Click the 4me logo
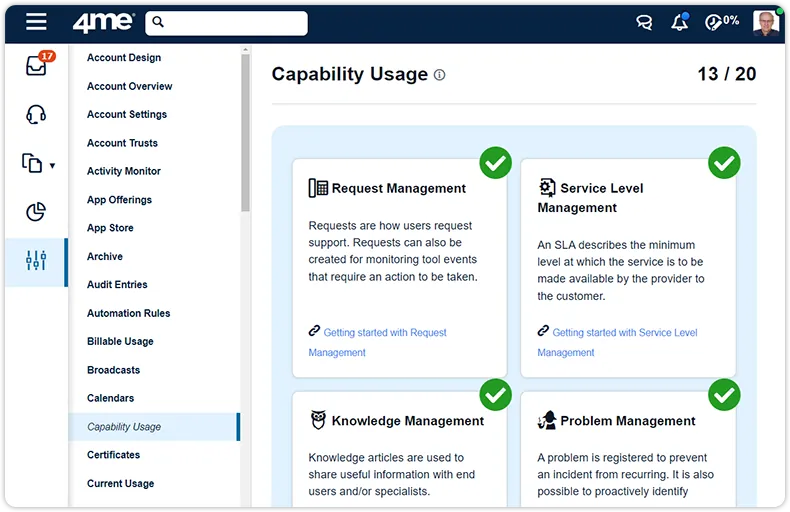Screen dimensions: 790x512 [x=103, y=22]
